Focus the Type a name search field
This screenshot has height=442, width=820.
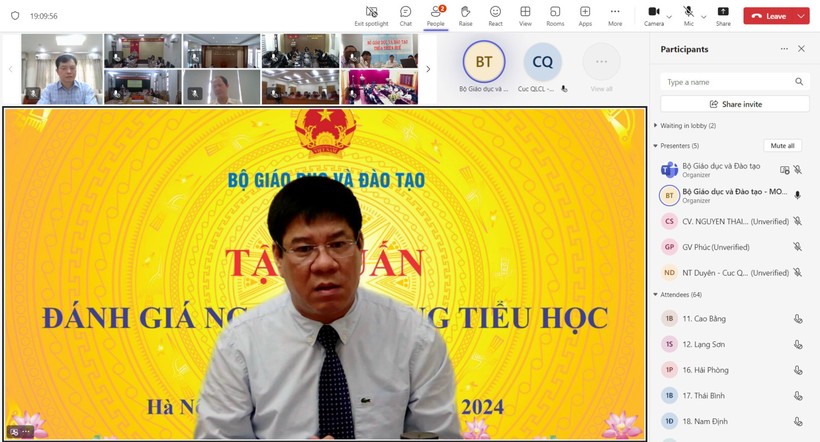point(735,82)
